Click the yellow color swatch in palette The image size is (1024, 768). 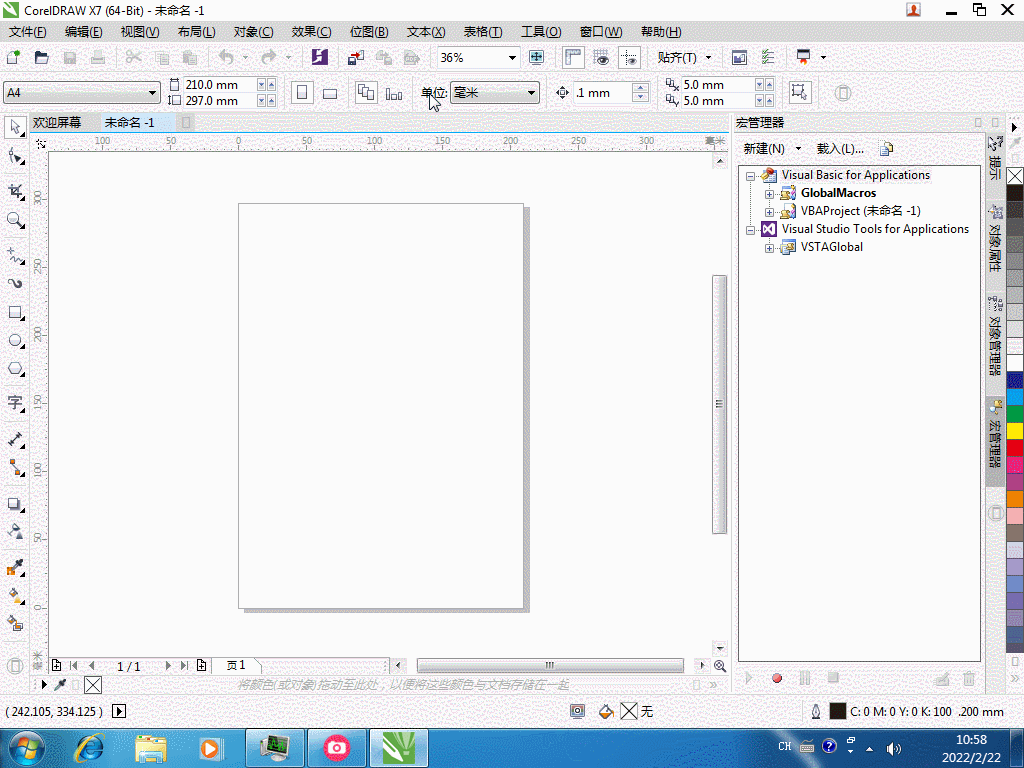coord(1015,431)
